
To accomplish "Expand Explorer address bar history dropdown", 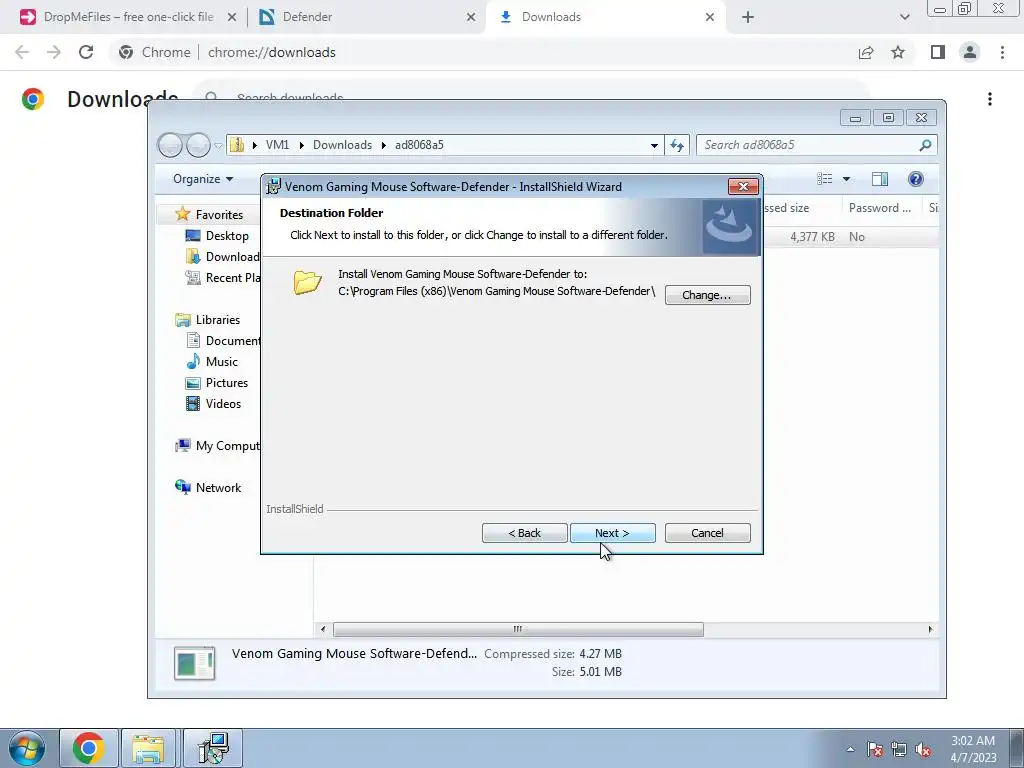I will pos(654,145).
